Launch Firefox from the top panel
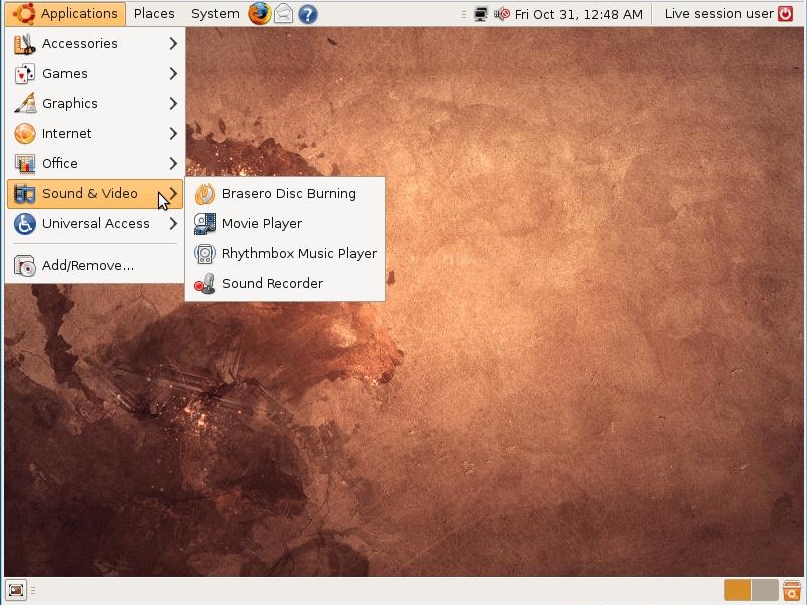Viewport: 807px width, 605px height. (x=259, y=14)
